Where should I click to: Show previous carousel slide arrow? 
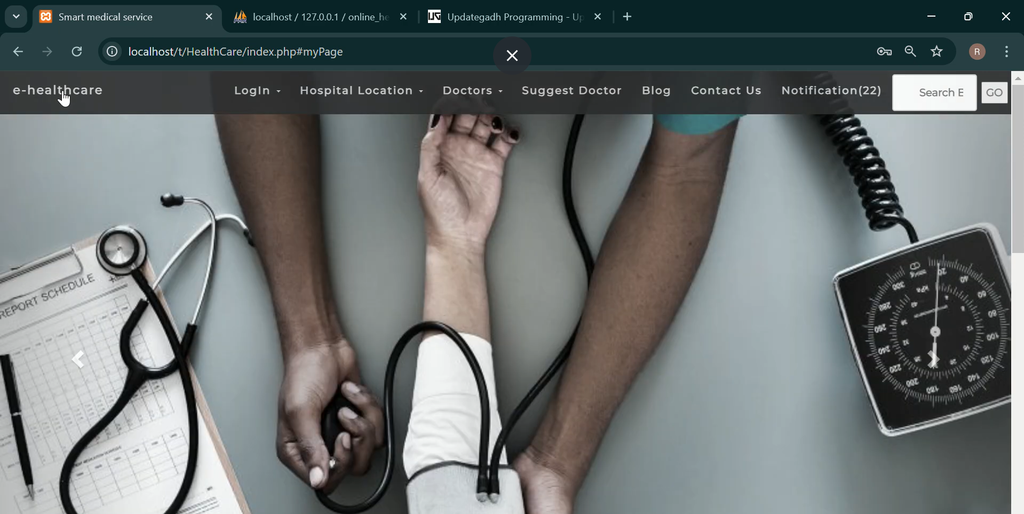(78, 359)
